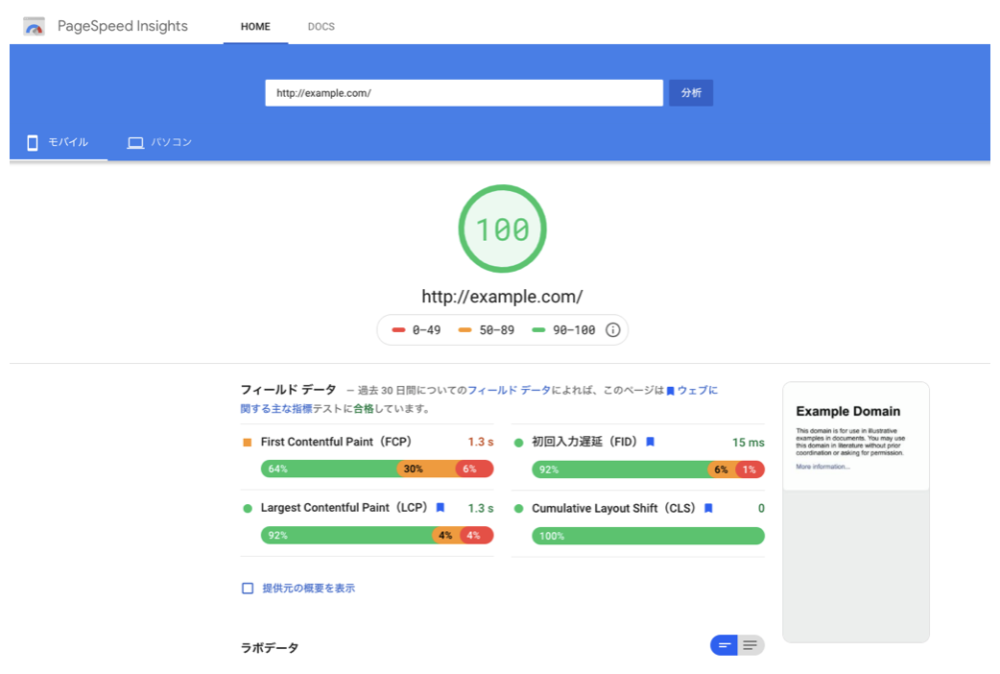The width and height of the screenshot is (1000, 674).
Task: Toggle the expanded list lab data view
Action: point(751,645)
